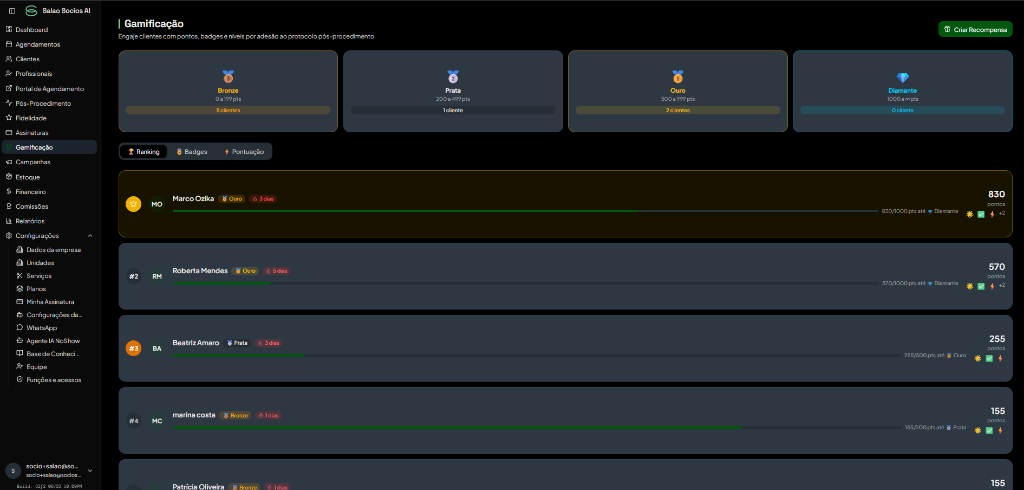This screenshot has width=1024, height=490.
Task: Click the Financeiro dollar icon
Action: pyautogui.click(x=8, y=192)
